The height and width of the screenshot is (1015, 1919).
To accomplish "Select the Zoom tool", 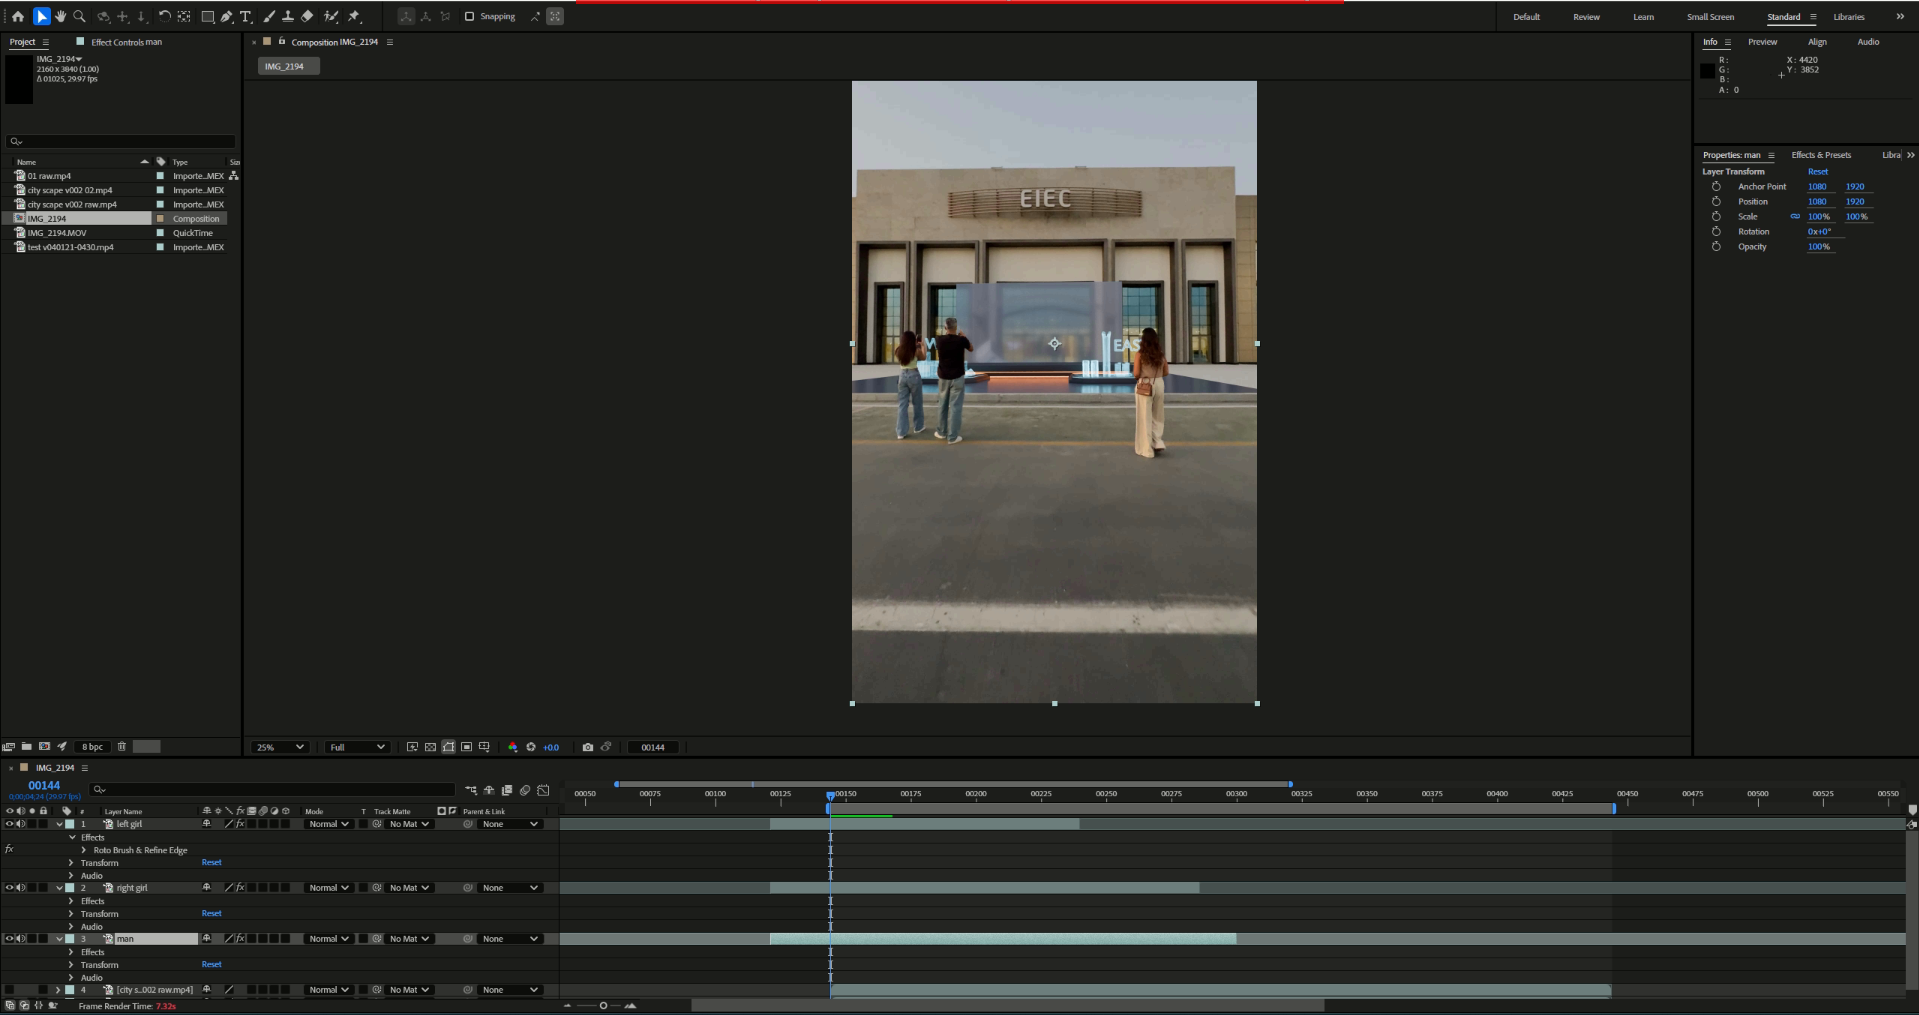I will [x=79, y=16].
